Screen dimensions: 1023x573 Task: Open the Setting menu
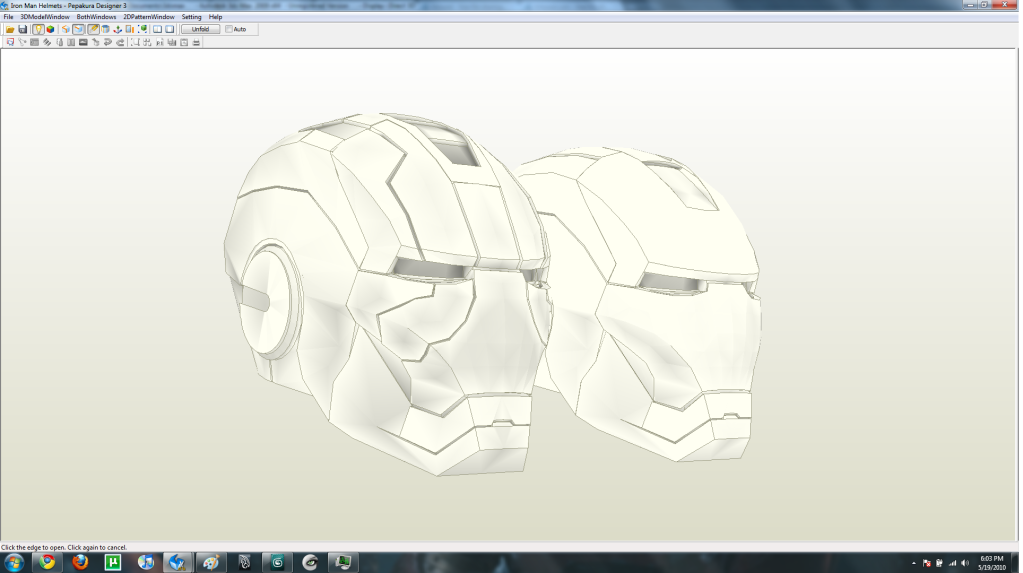click(191, 17)
